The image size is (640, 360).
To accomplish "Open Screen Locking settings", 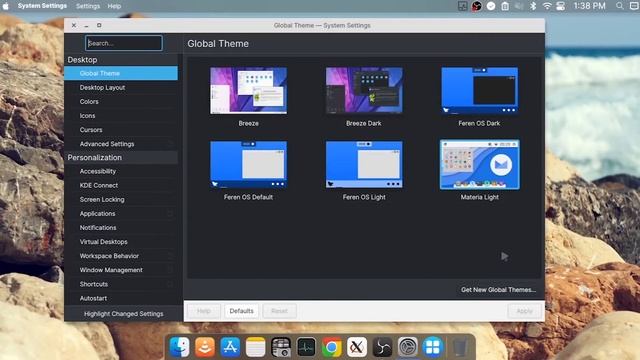I will [x=121, y=199].
